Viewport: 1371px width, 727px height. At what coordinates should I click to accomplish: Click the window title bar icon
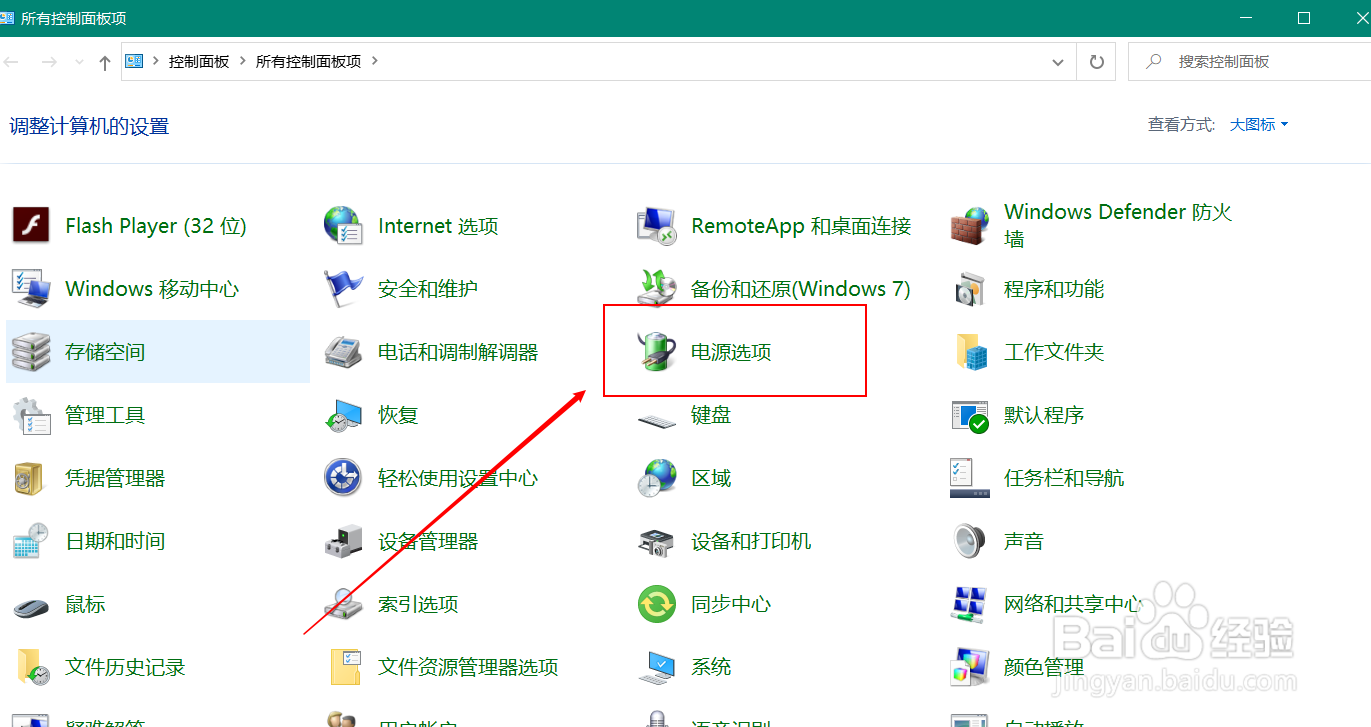(8, 18)
